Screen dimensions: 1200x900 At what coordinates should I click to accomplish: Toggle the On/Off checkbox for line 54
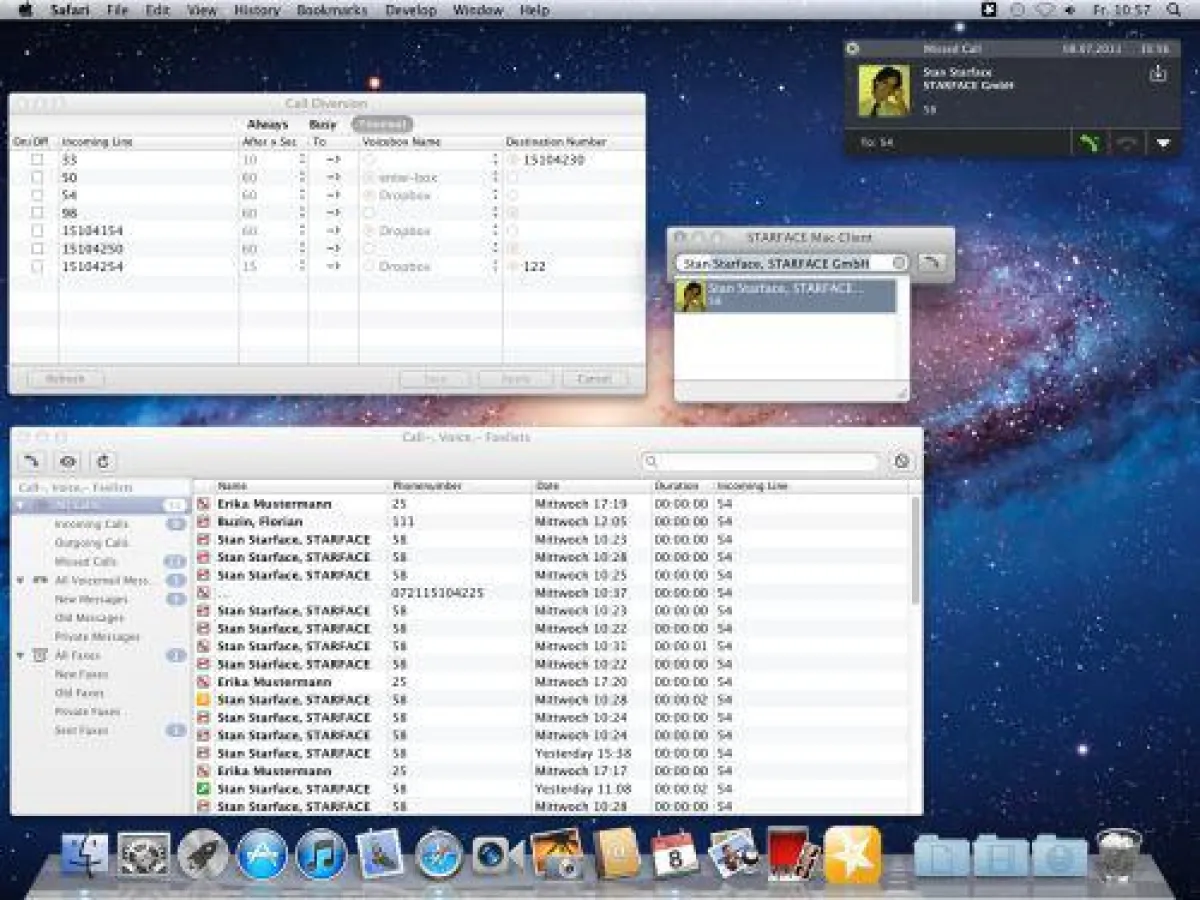pyautogui.click(x=37, y=194)
